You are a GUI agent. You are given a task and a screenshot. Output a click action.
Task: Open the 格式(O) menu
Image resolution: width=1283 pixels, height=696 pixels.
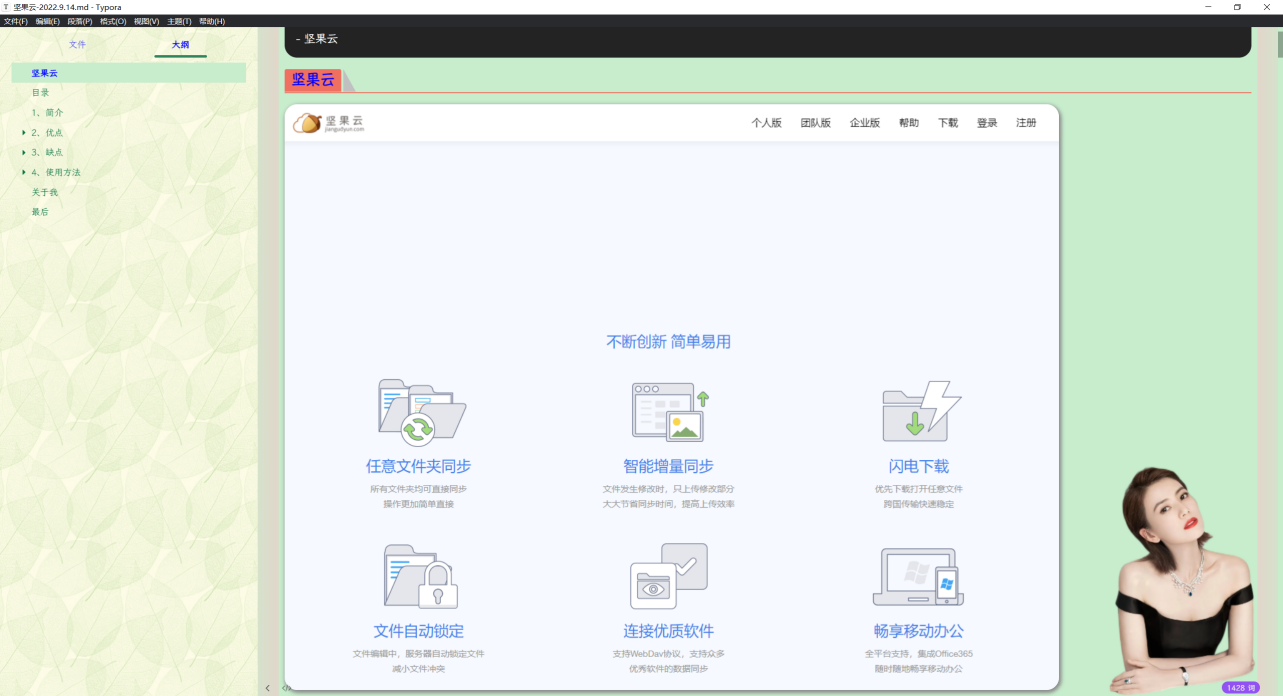pos(113,21)
